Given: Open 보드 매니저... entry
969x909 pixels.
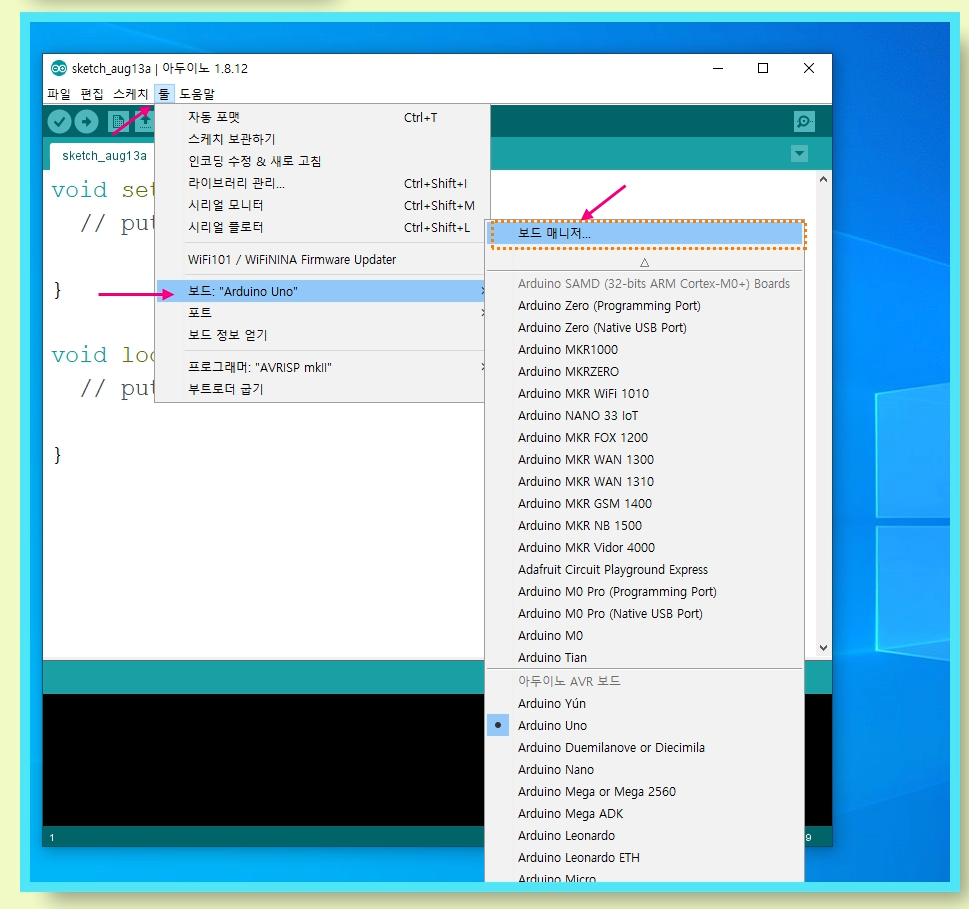Looking at the screenshot, I should pyautogui.click(x=647, y=234).
